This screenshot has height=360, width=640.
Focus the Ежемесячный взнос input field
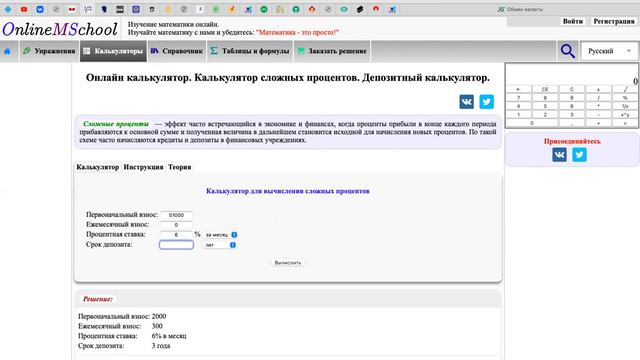(x=176, y=225)
